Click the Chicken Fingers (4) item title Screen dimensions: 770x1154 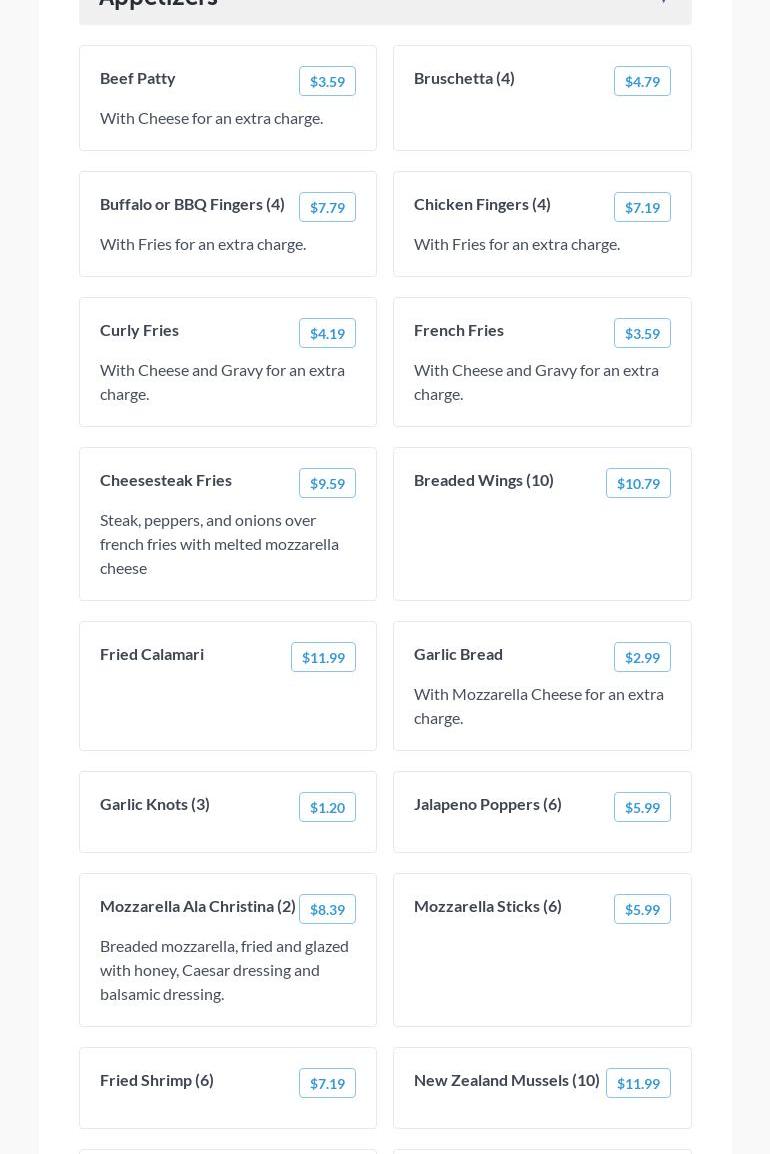[x=482, y=204]
